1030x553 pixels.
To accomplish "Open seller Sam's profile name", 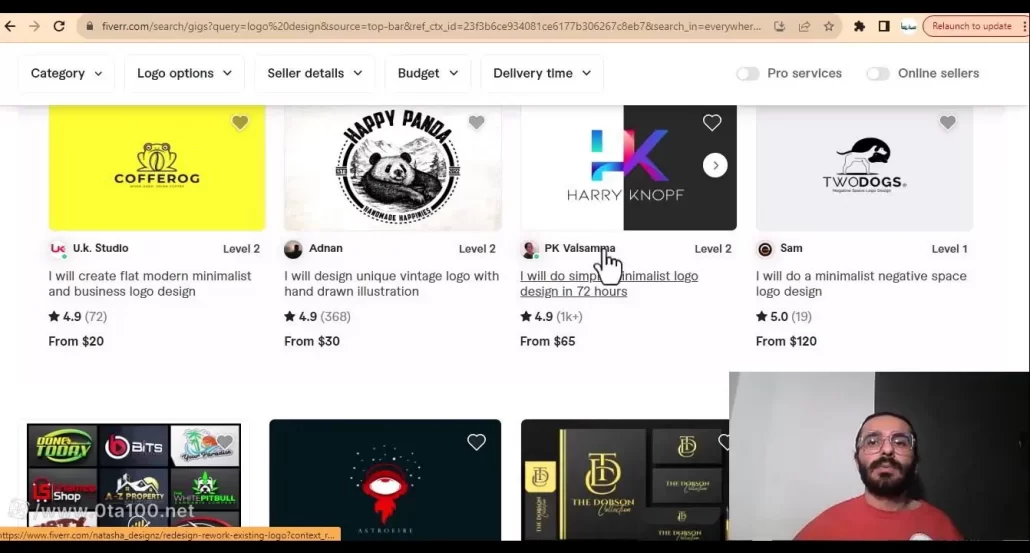I will (791, 248).
